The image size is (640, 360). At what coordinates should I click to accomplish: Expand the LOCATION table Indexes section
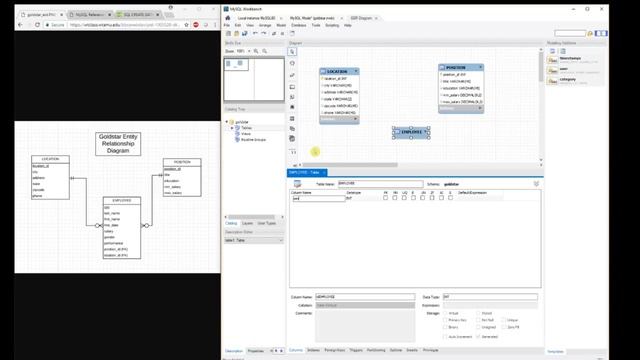[x=356, y=119]
